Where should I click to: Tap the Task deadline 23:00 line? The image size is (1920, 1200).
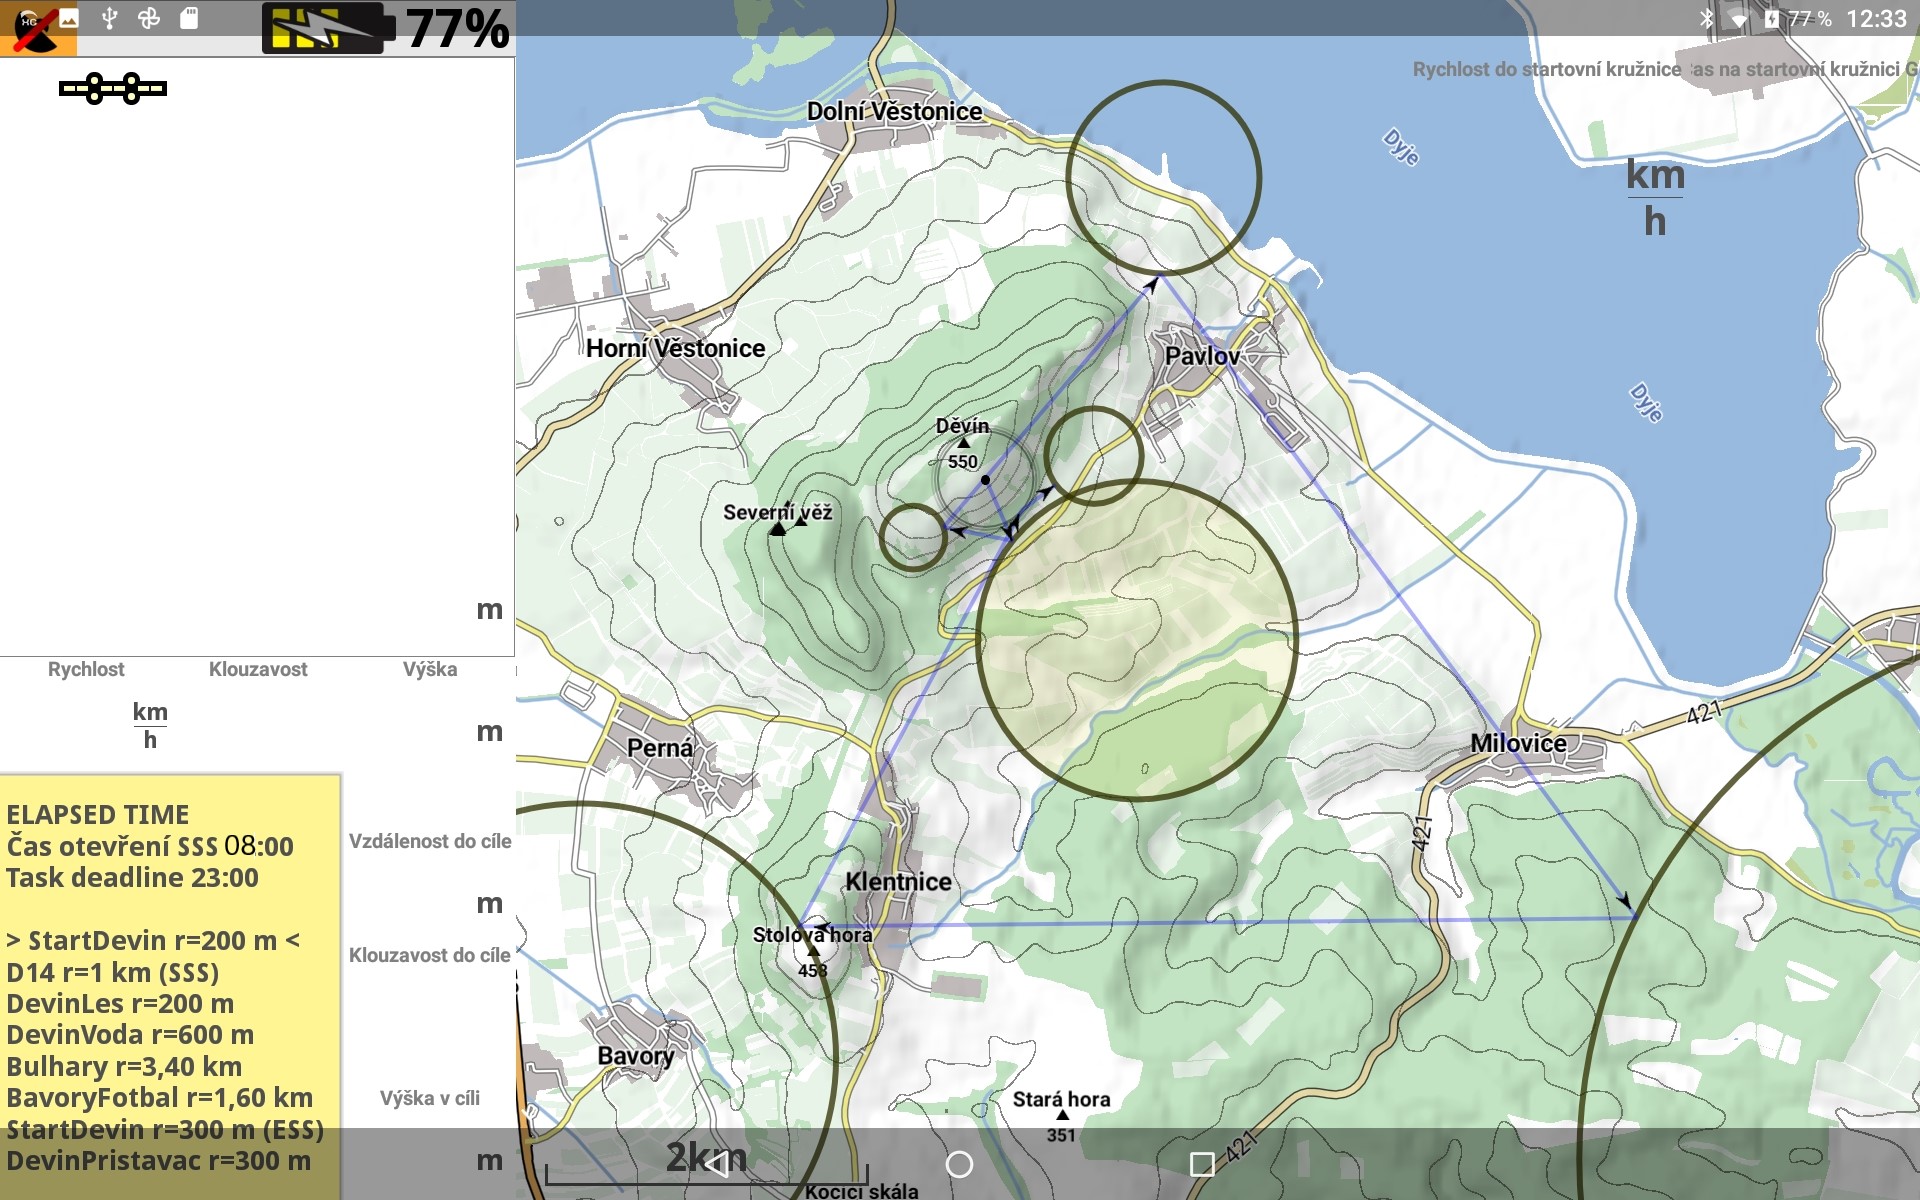[x=132, y=877]
